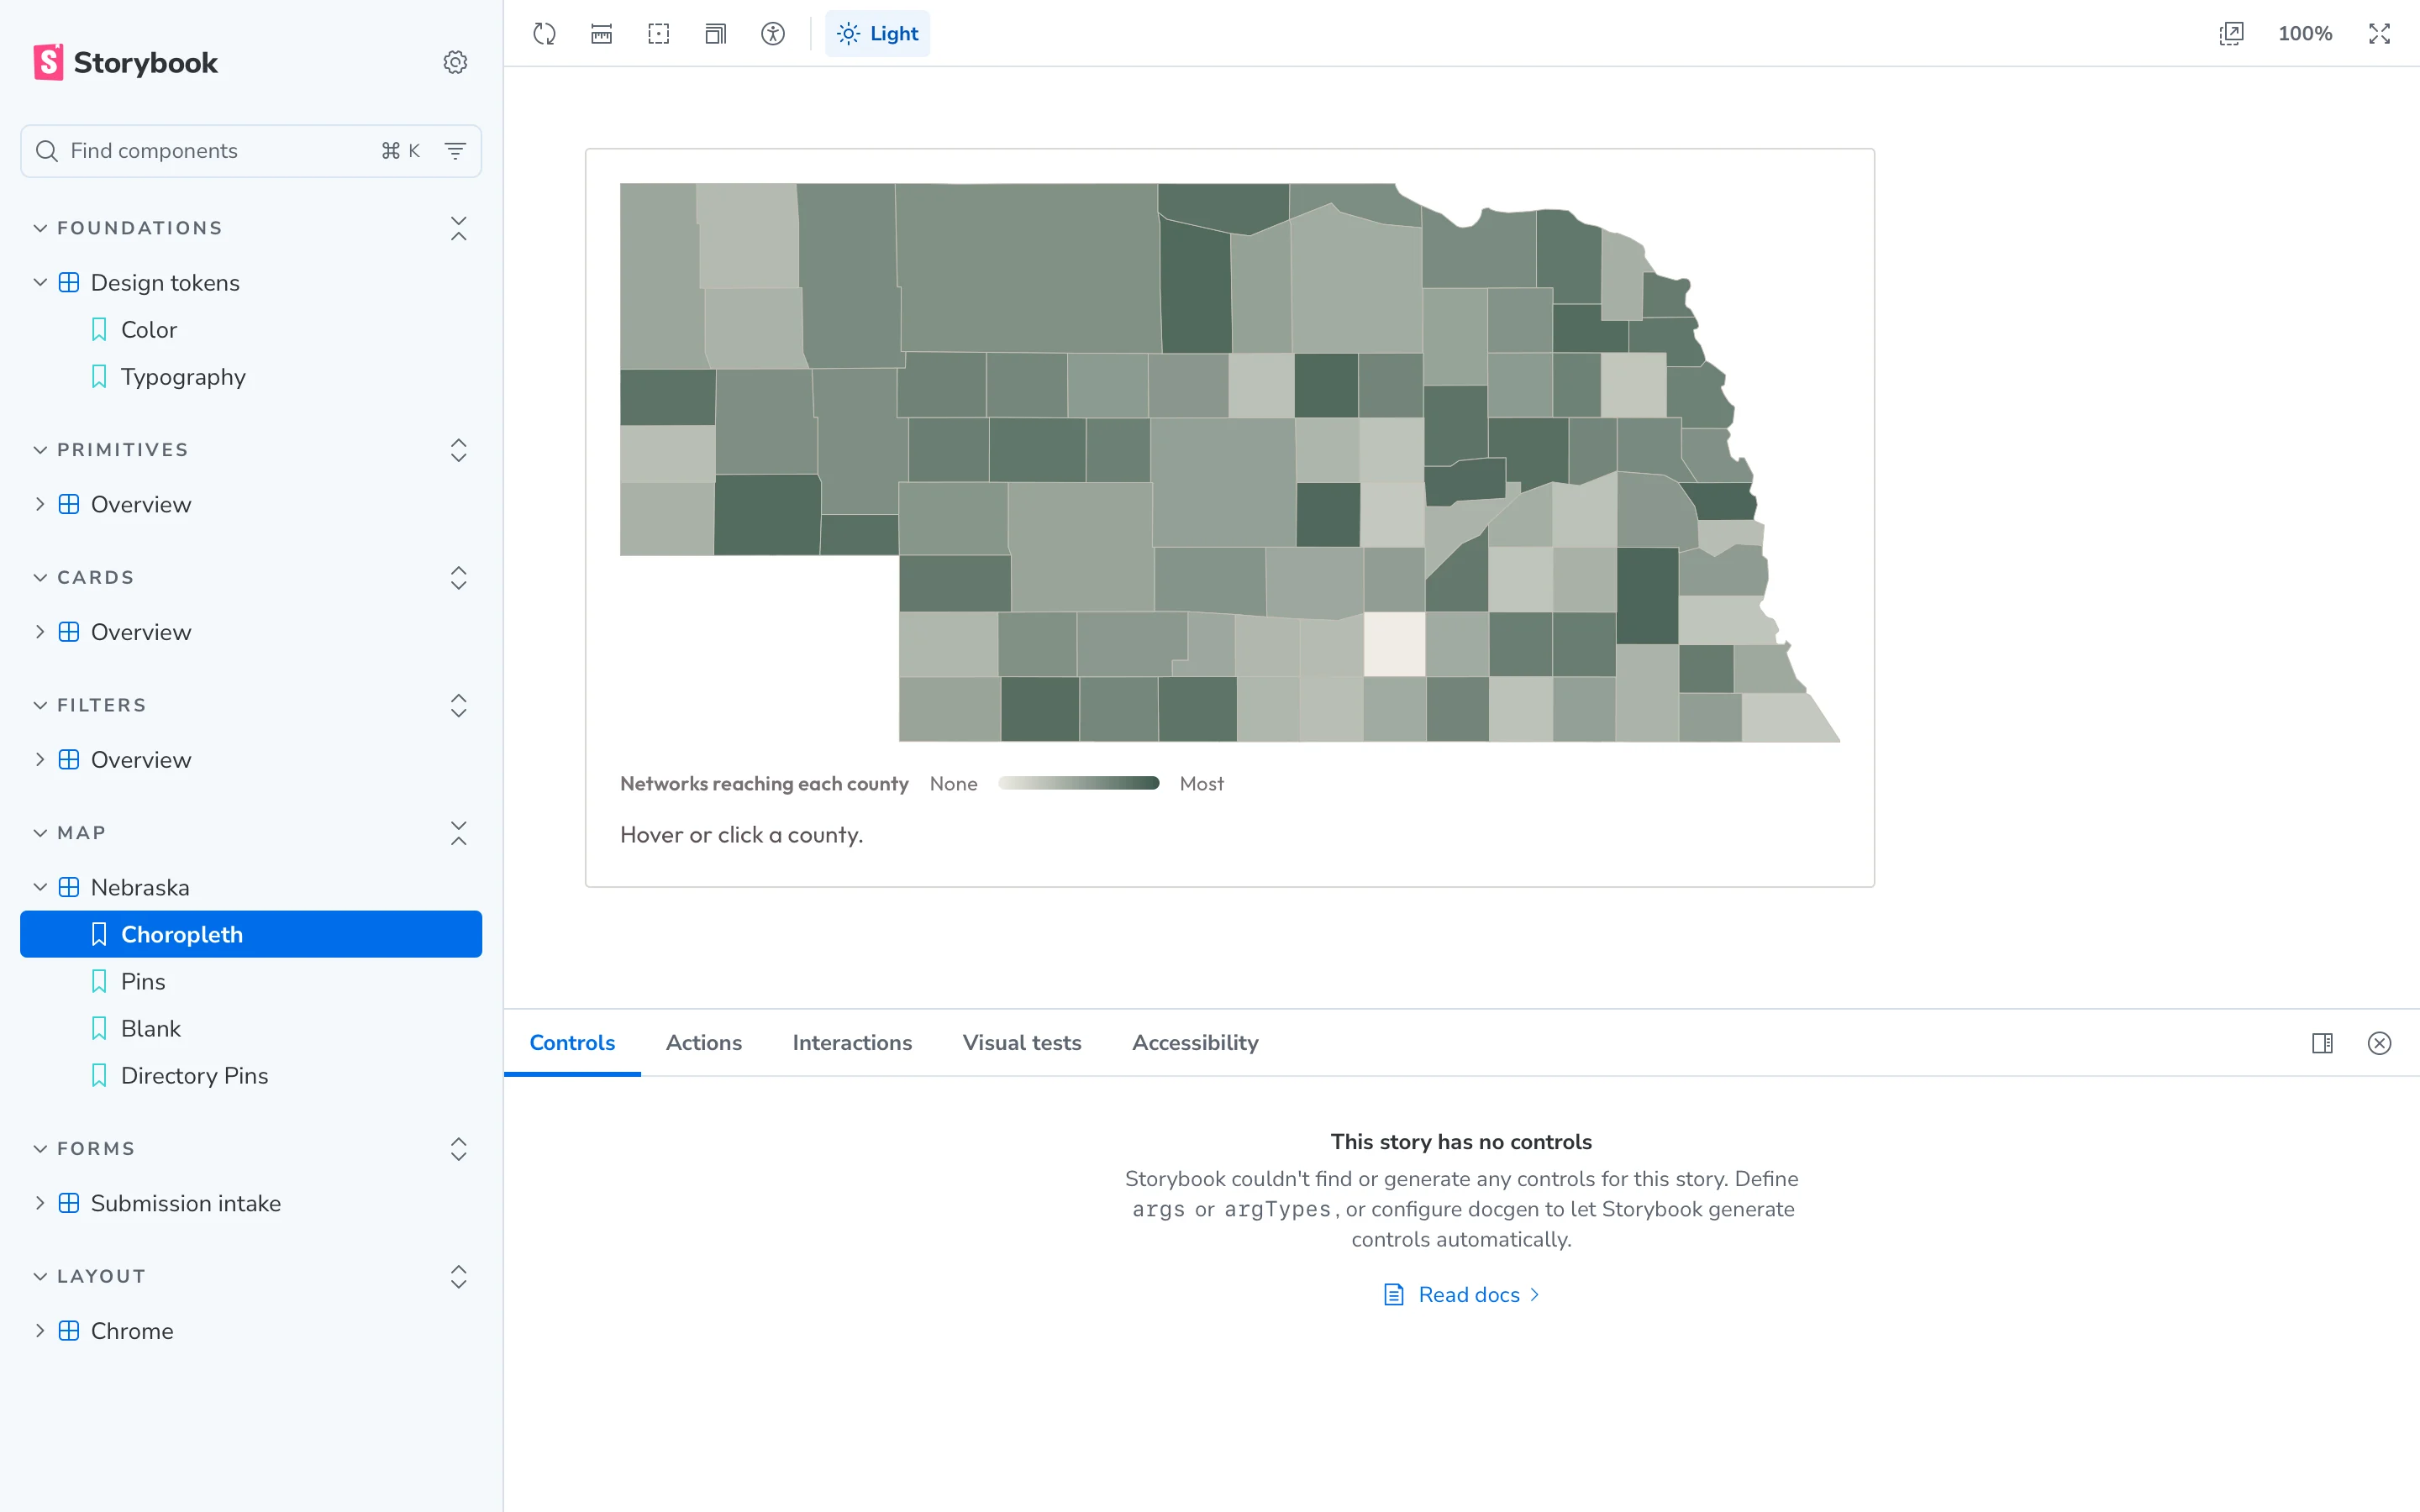
Task: Collapse all under FOUNDATIONS icon
Action: (459, 228)
